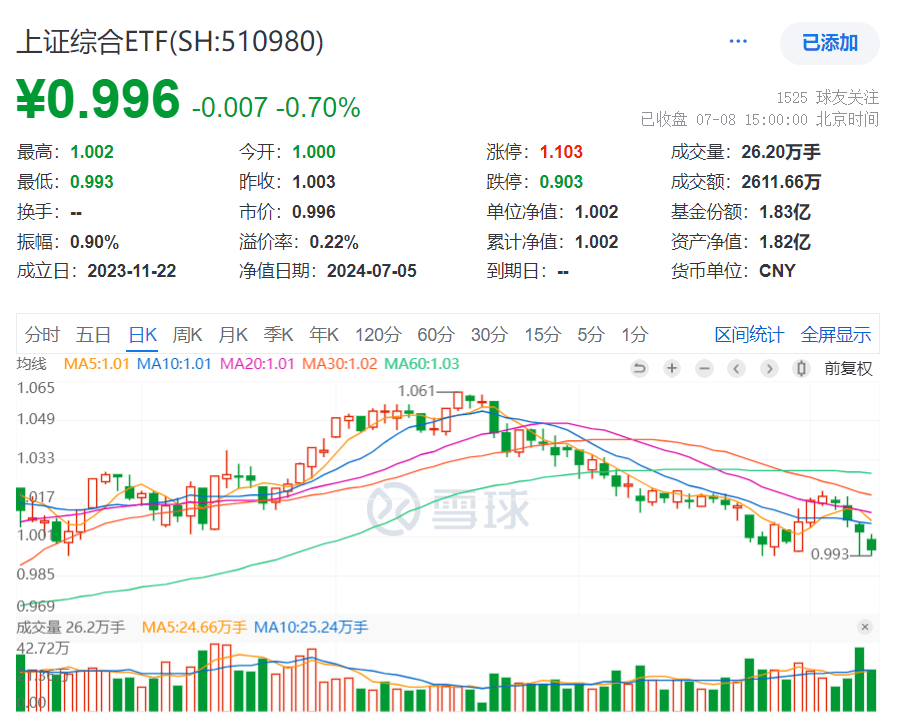The image size is (901, 714).
Task: Click the 溢价率 value 0.22%
Action: [x=334, y=242]
